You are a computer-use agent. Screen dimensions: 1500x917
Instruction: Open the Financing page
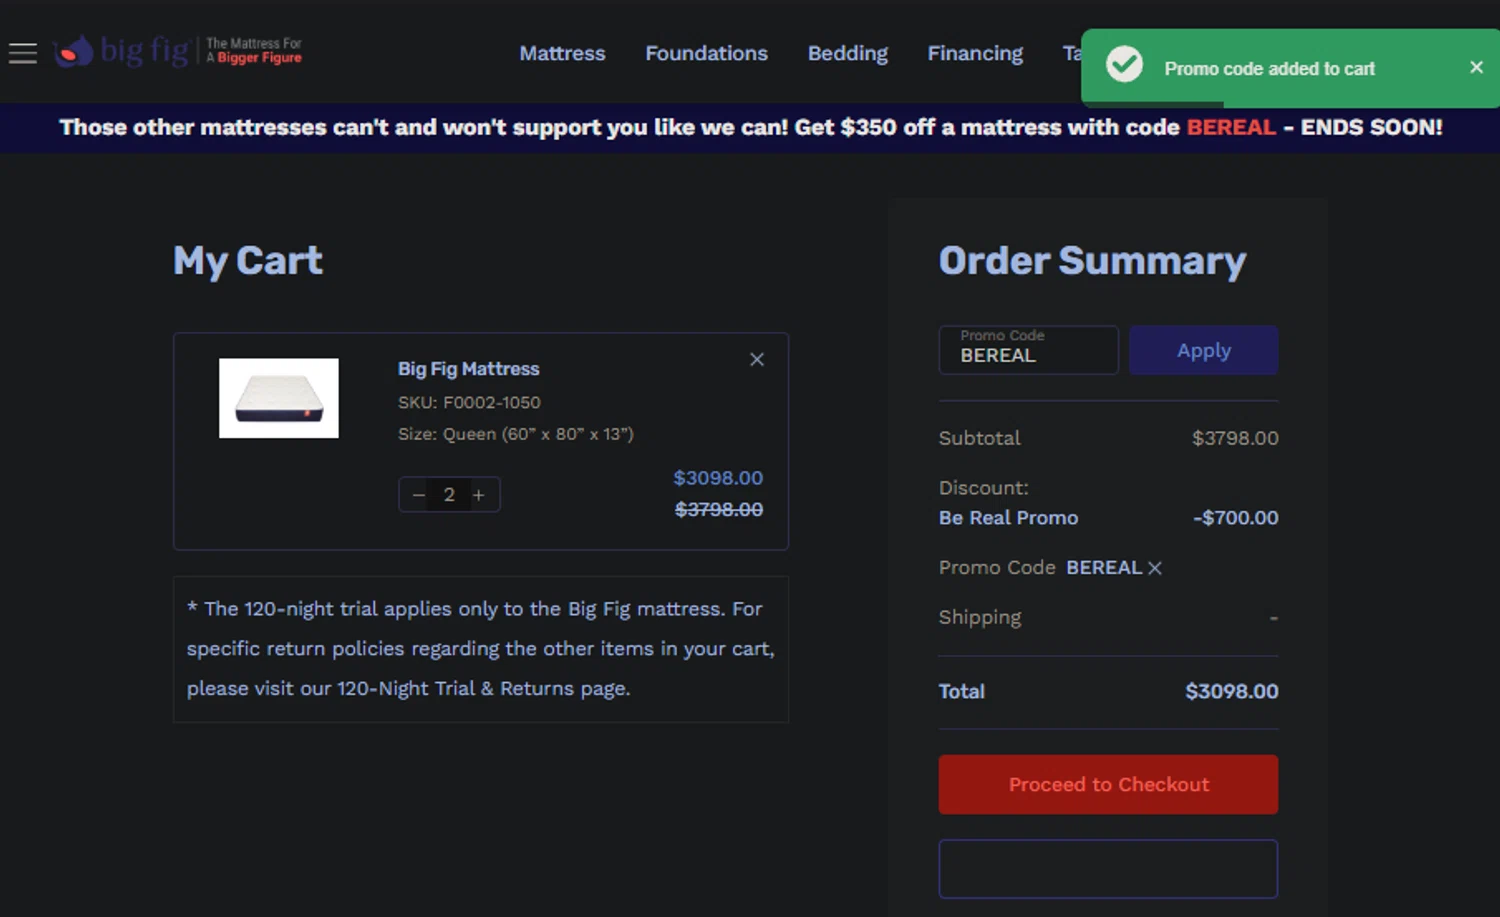(x=975, y=53)
